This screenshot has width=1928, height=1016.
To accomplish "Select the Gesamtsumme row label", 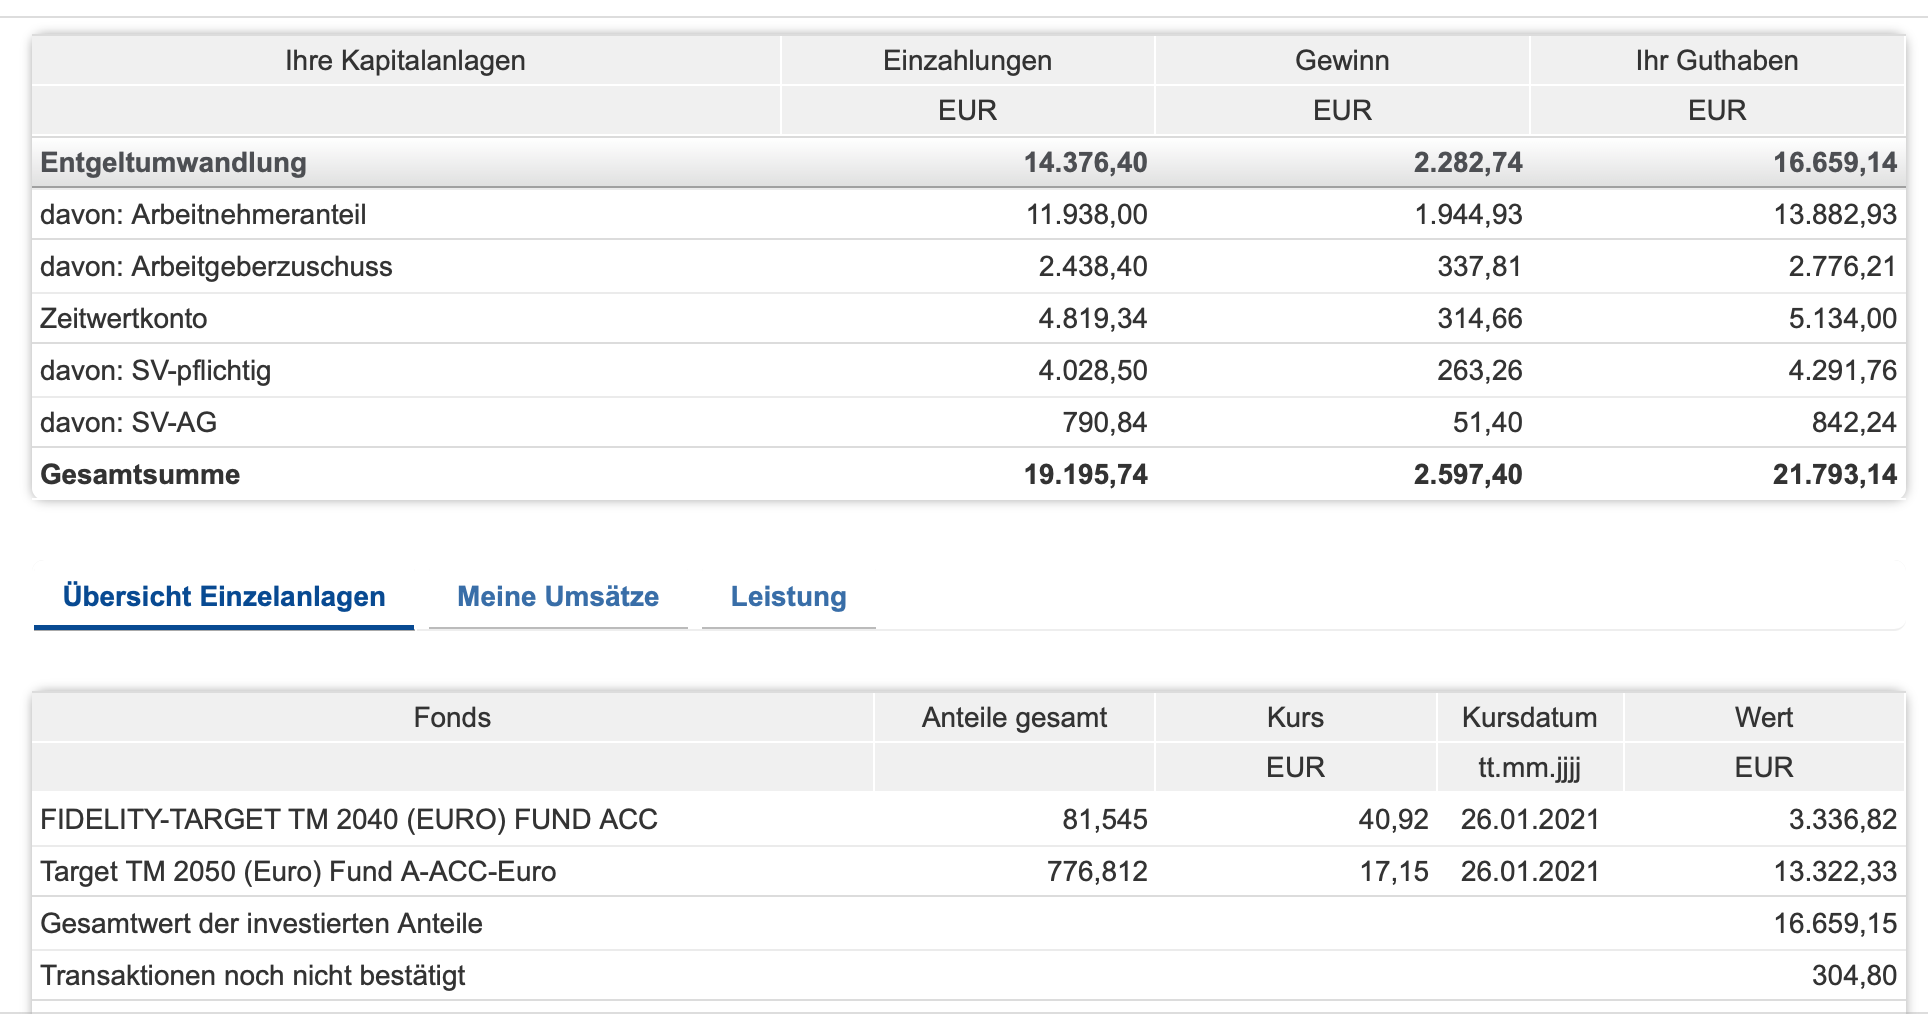I will (x=140, y=475).
